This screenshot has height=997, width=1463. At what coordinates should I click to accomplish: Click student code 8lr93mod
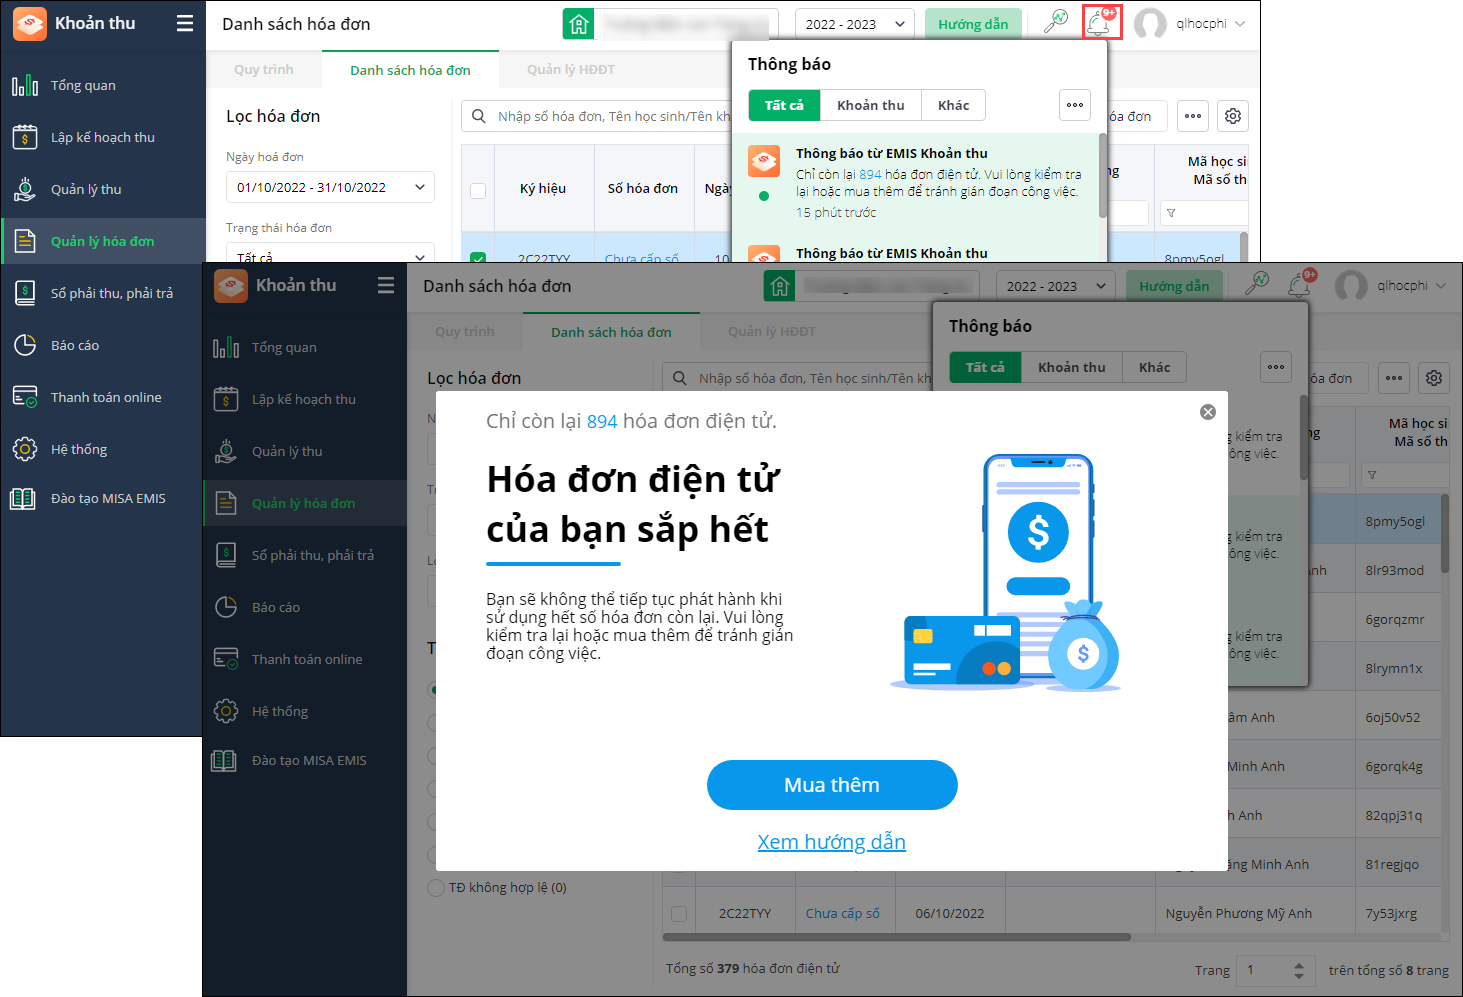[1395, 570]
